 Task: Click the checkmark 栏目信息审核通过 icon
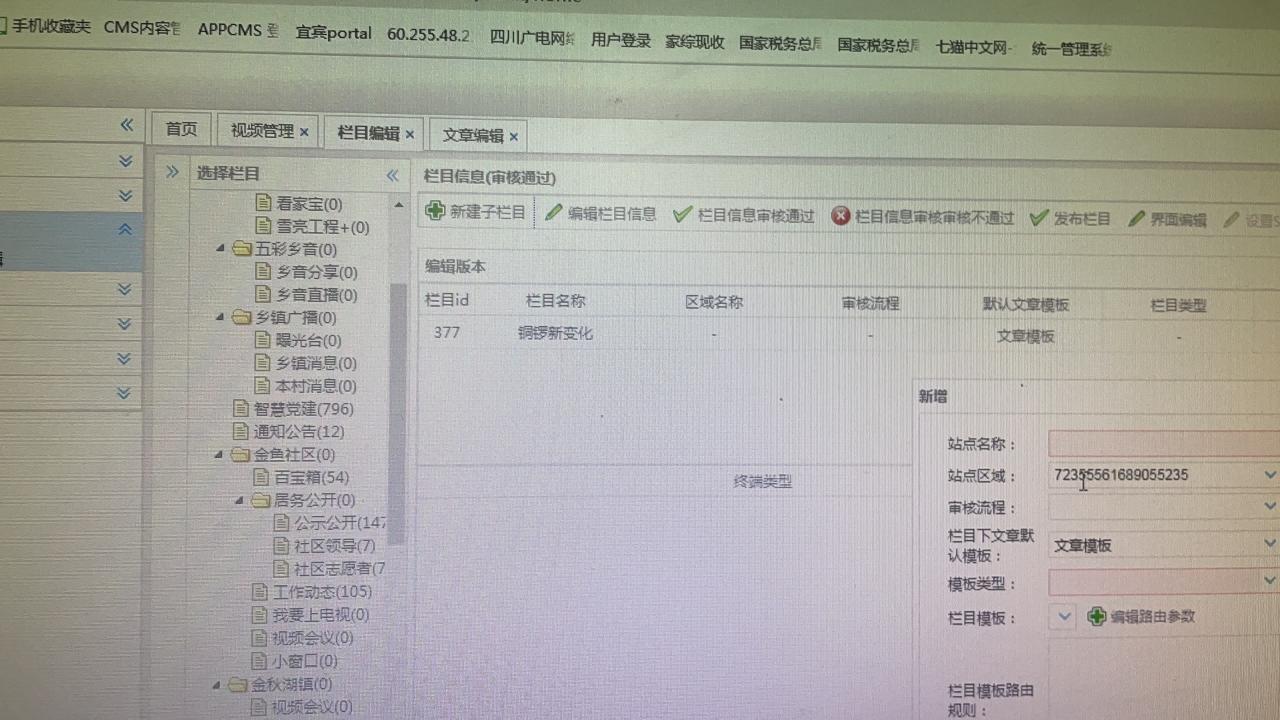(683, 215)
